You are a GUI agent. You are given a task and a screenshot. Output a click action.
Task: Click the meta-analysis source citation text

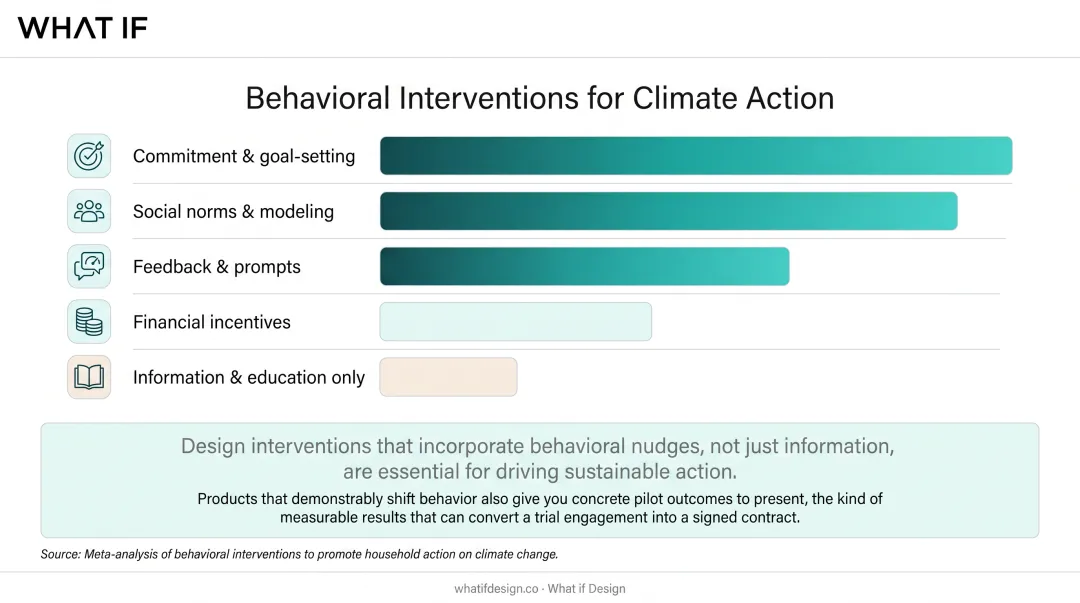[x=299, y=554]
